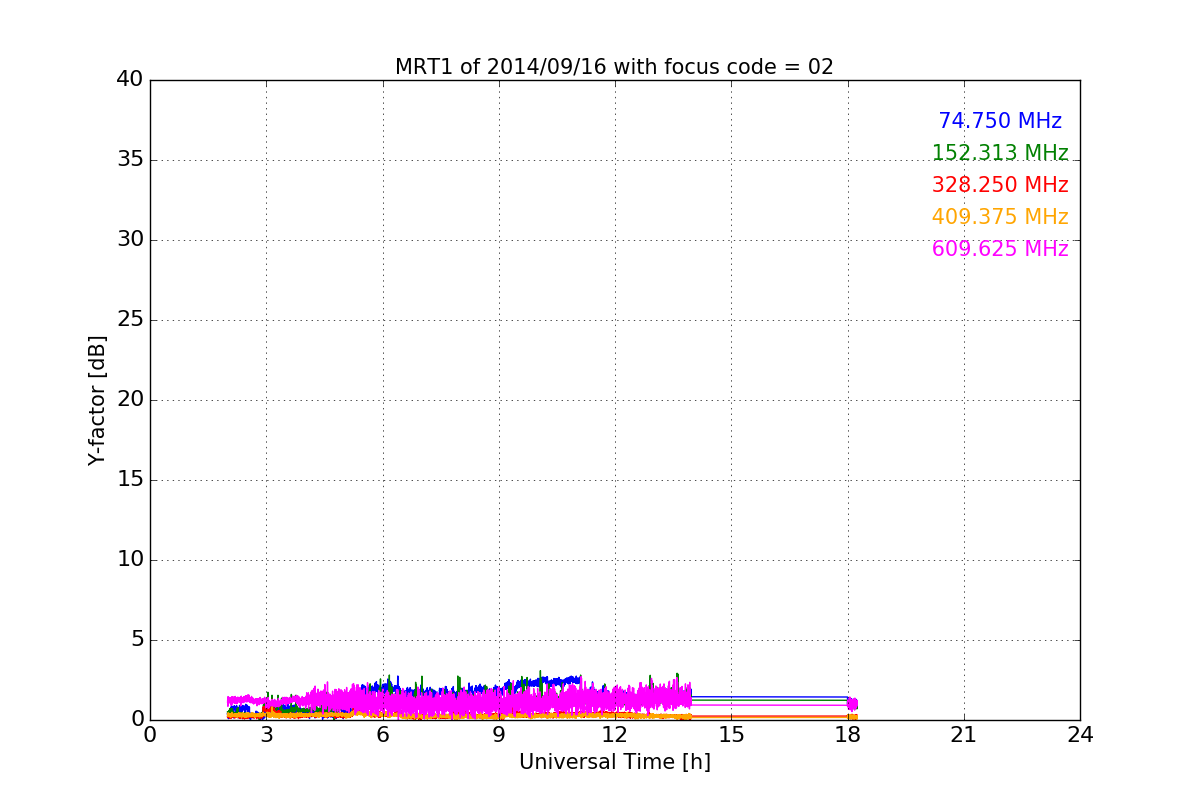The width and height of the screenshot is (1200, 800).
Task: Click the x-axis tick value 12
Action: tap(615, 735)
